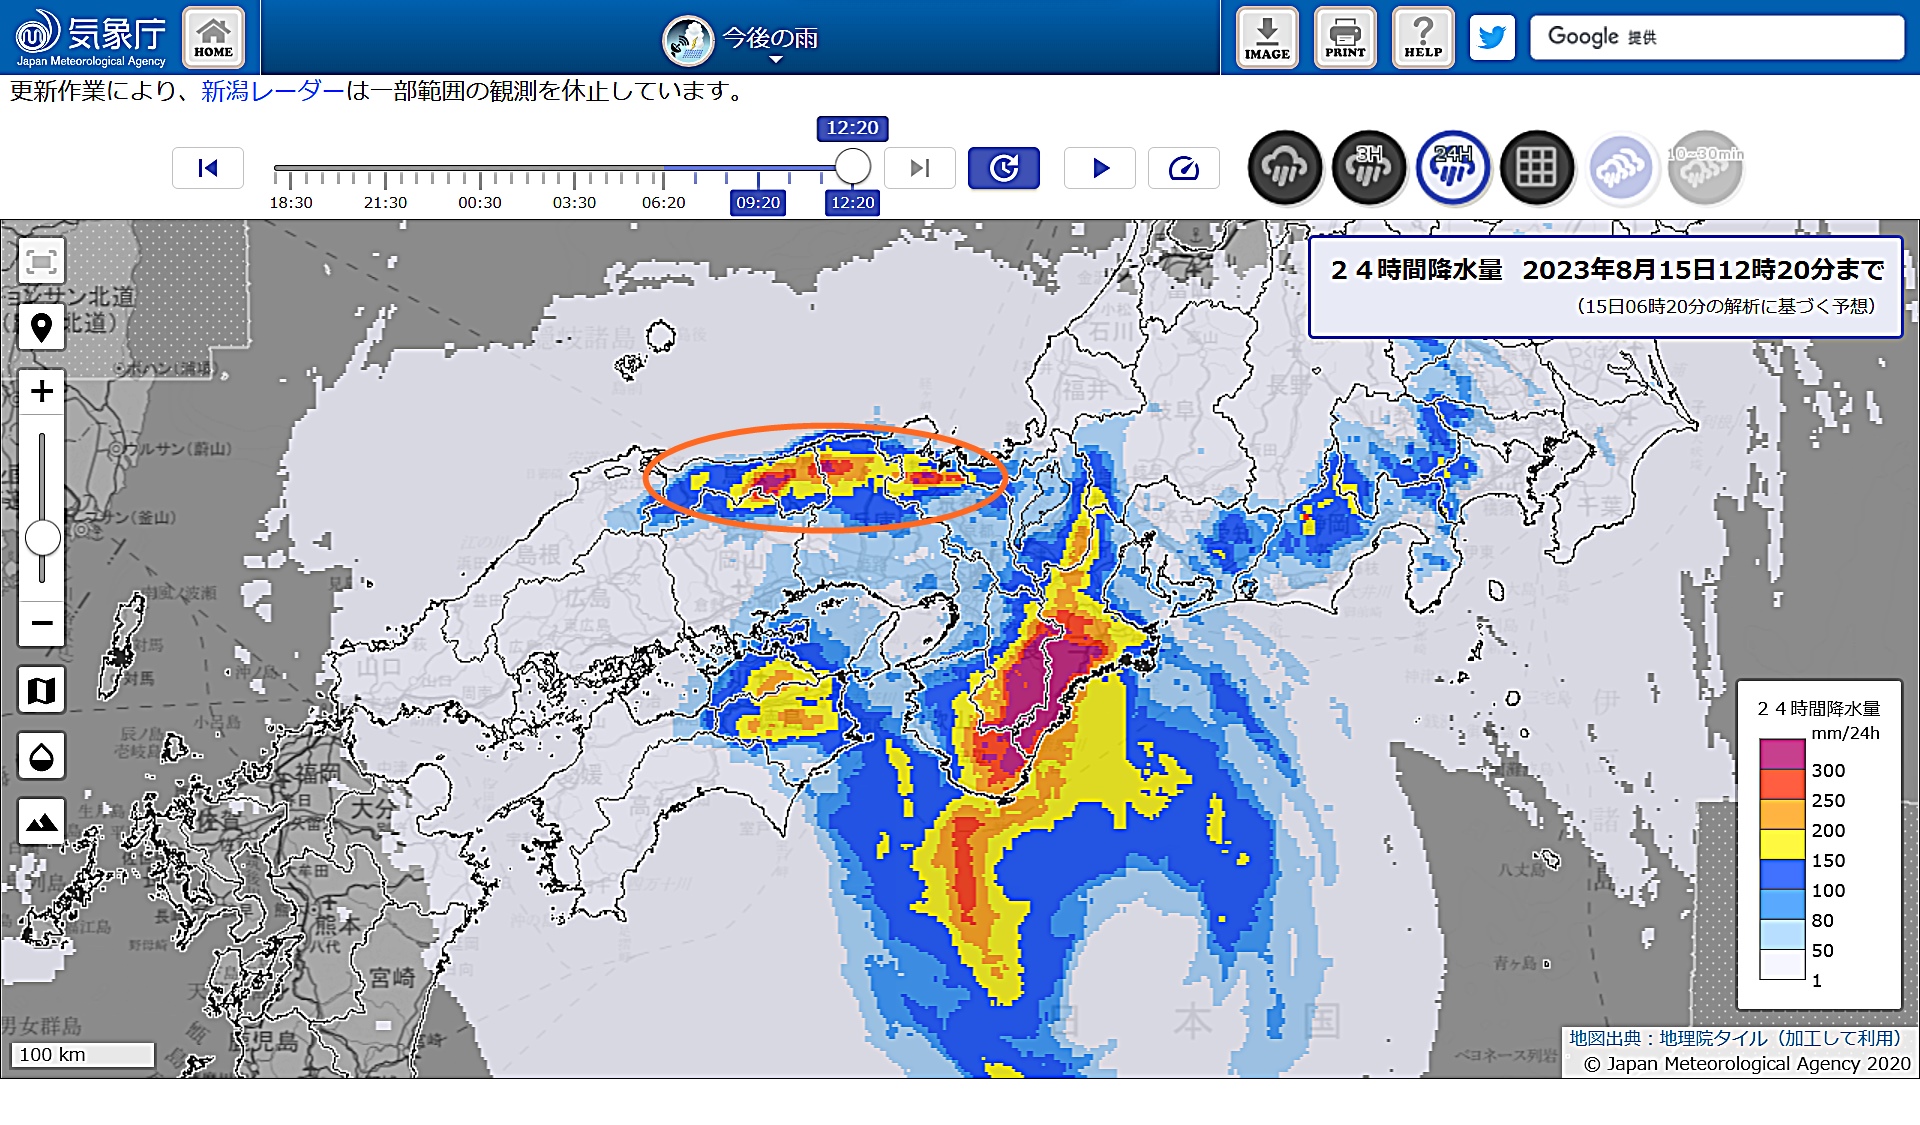Open the HELP icon button
The width and height of the screenshot is (1920, 1125).
coord(1423,37)
